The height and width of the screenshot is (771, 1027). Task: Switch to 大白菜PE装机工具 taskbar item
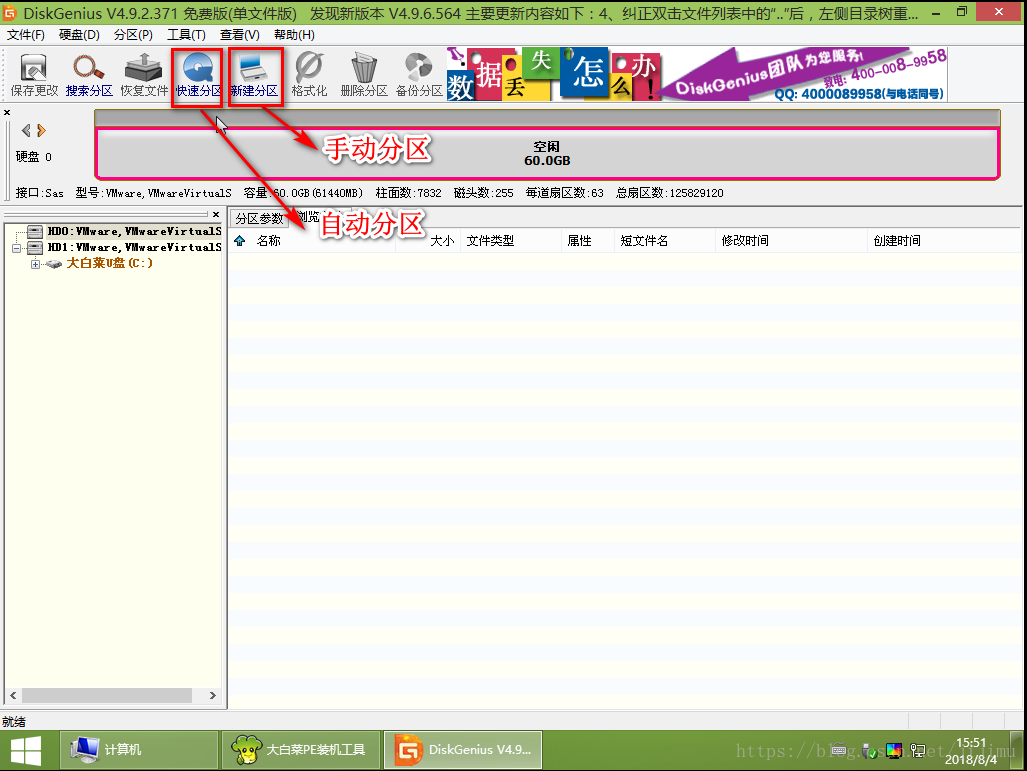pos(301,750)
